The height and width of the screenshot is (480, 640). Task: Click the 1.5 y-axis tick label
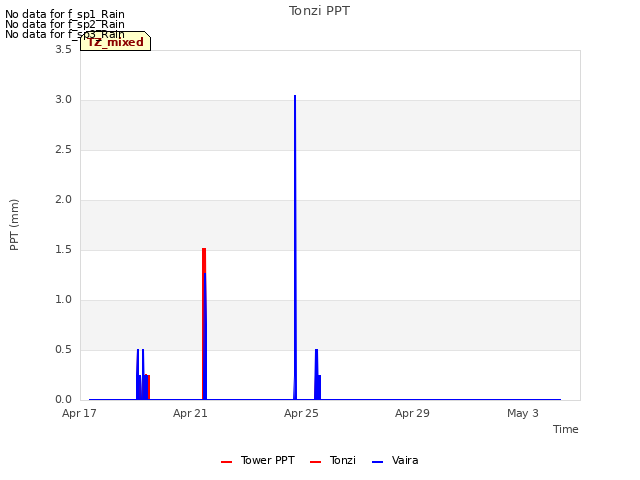tap(64, 249)
